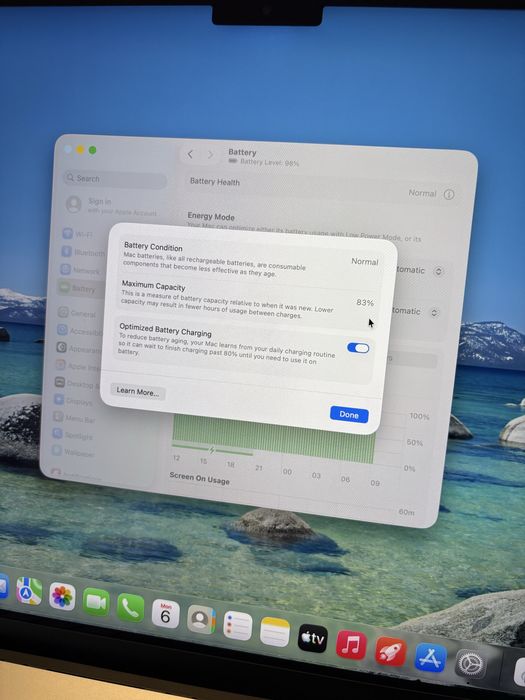Click the sidebar search magnifier icon

point(70,178)
